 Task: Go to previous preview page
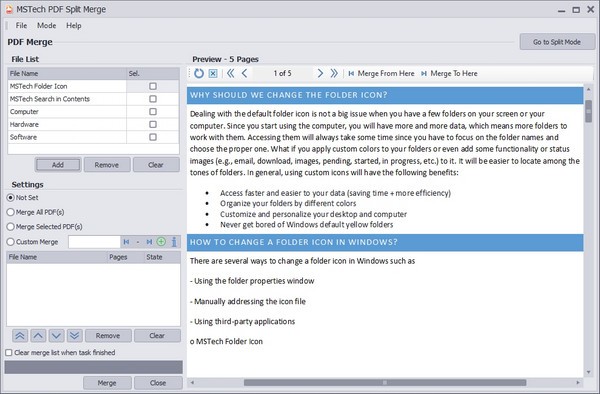244,73
